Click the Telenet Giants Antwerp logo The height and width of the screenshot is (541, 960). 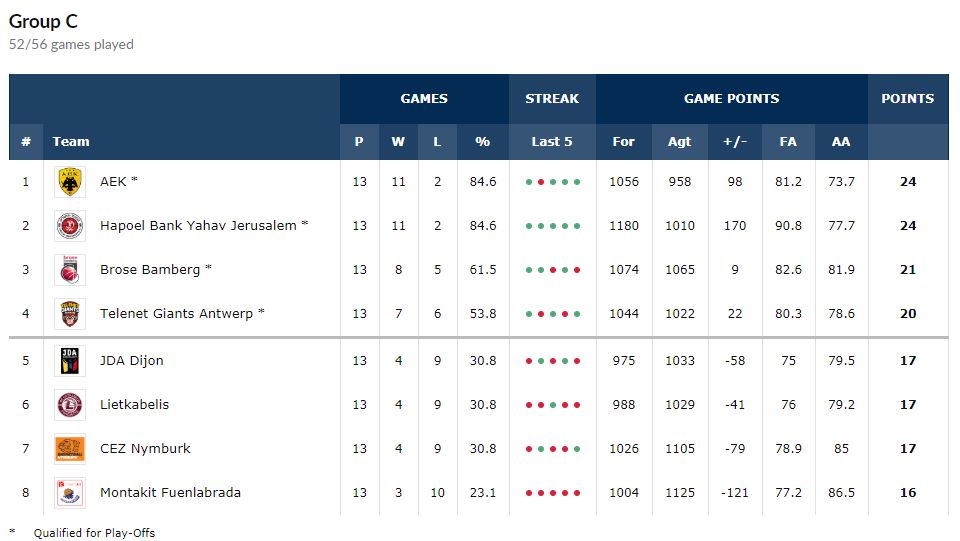pyautogui.click(x=70, y=314)
